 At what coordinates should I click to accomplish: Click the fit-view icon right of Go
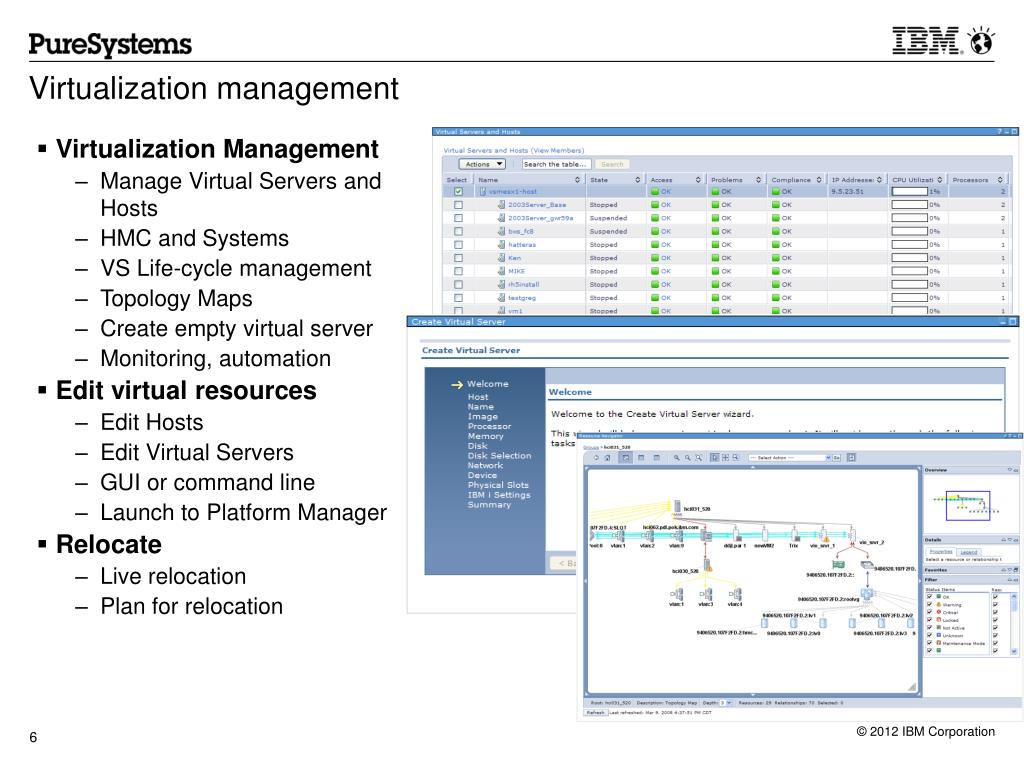click(x=851, y=458)
